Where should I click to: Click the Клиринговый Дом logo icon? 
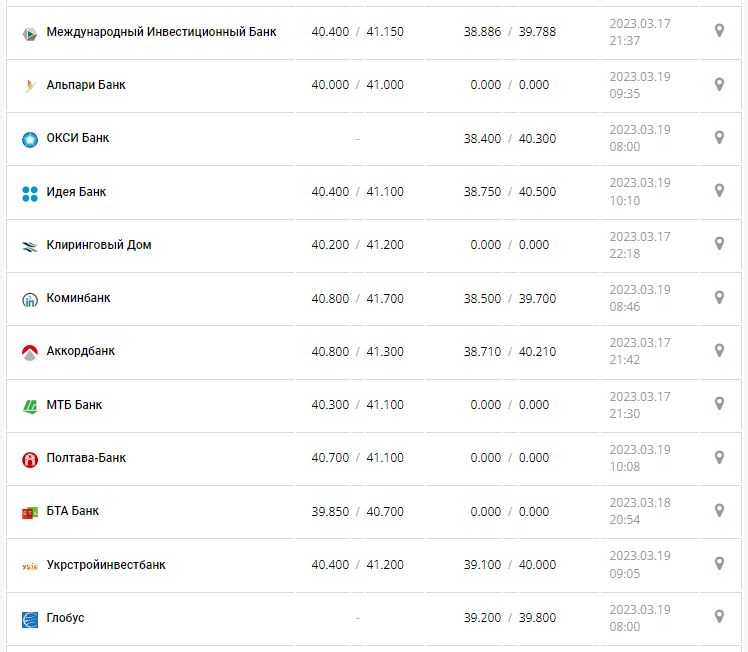(29, 246)
